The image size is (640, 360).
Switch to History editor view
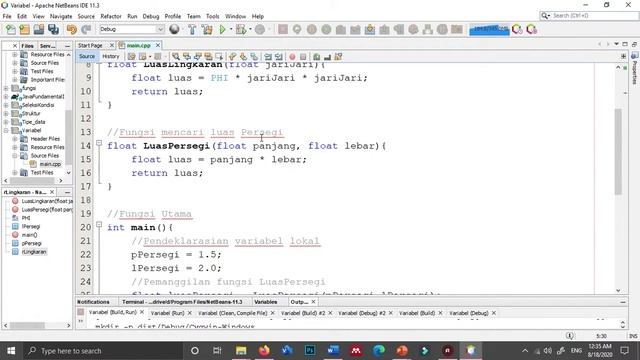pos(111,56)
